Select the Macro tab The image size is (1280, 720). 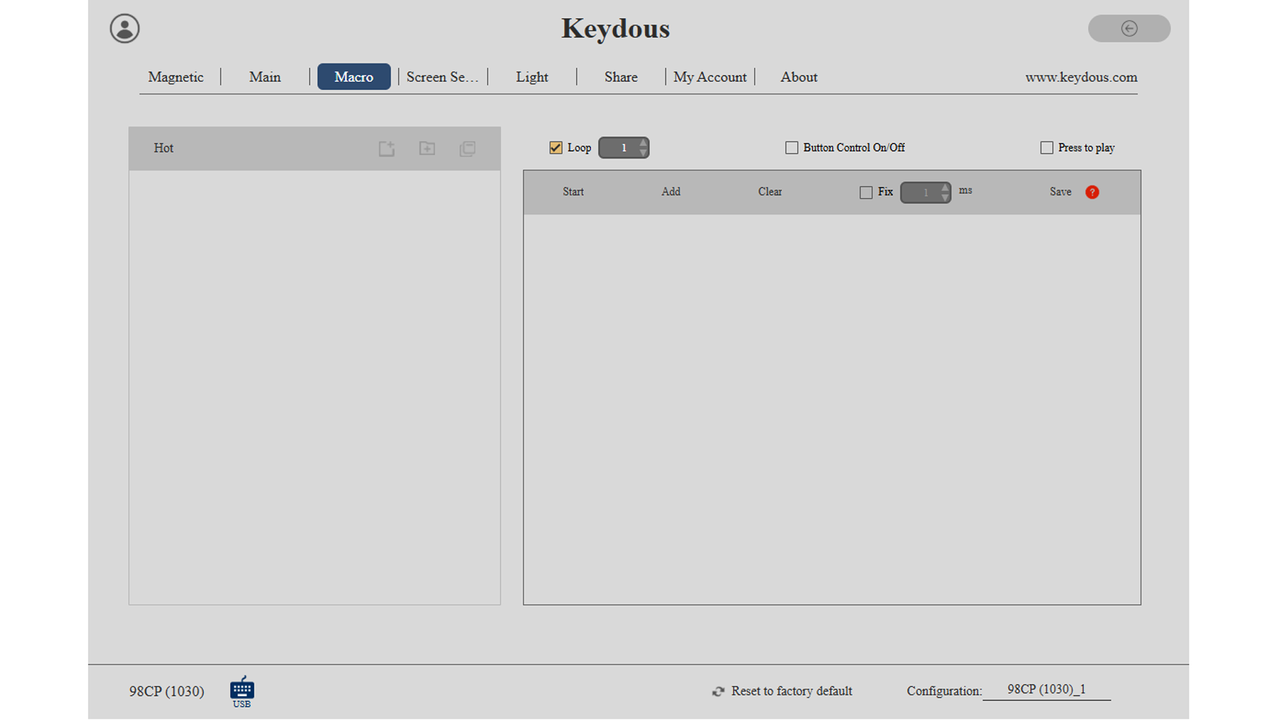click(x=354, y=77)
